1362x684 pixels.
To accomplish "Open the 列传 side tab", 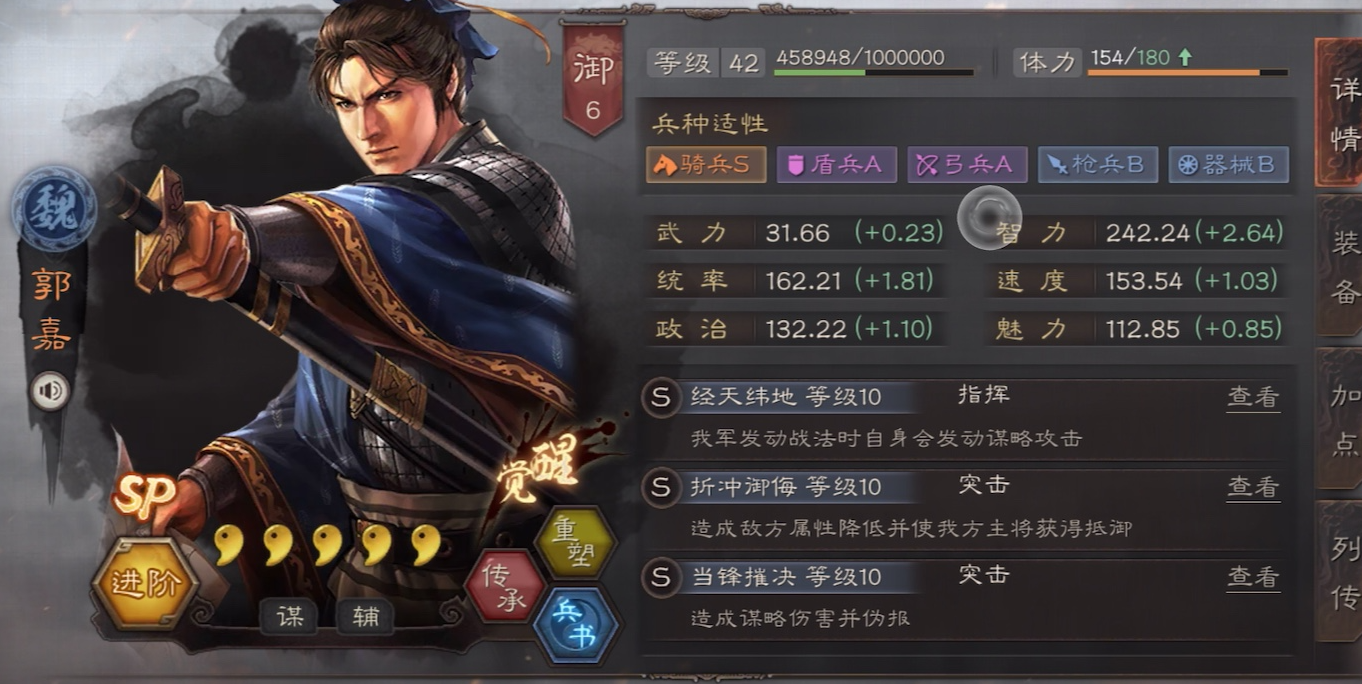I will point(1340,572).
